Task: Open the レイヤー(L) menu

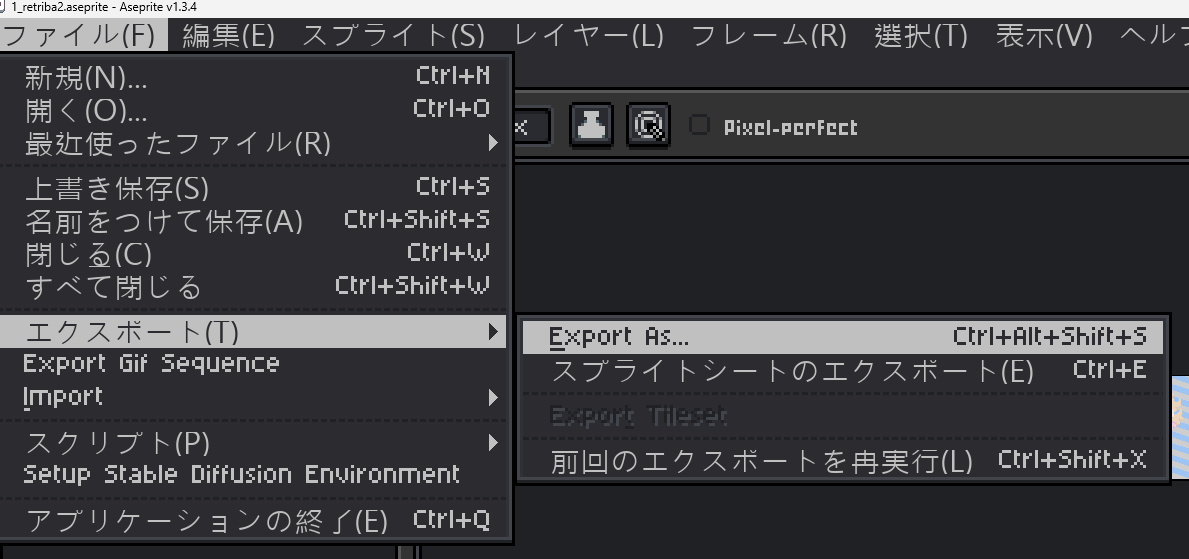Action: [588, 35]
